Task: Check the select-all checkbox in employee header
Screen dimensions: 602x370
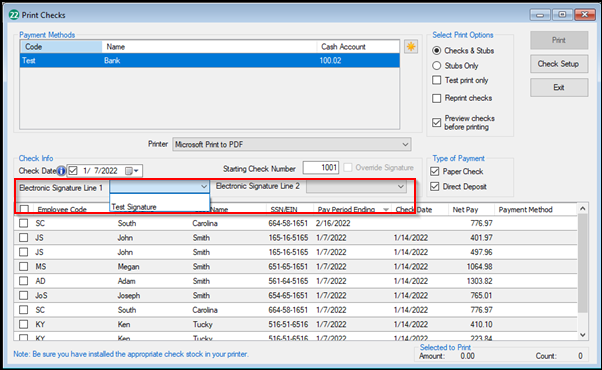Action: [24, 209]
